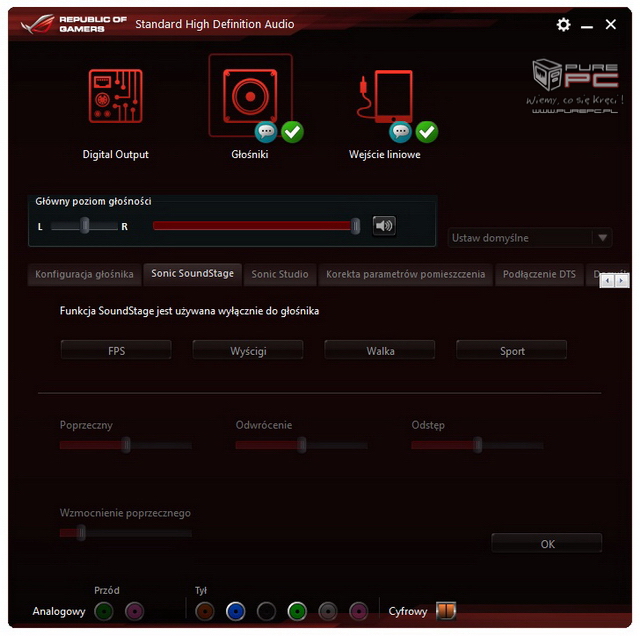640x636 pixels.
Task: Click the chat bubble badge on Wejście liniowe
Action: pos(401,131)
